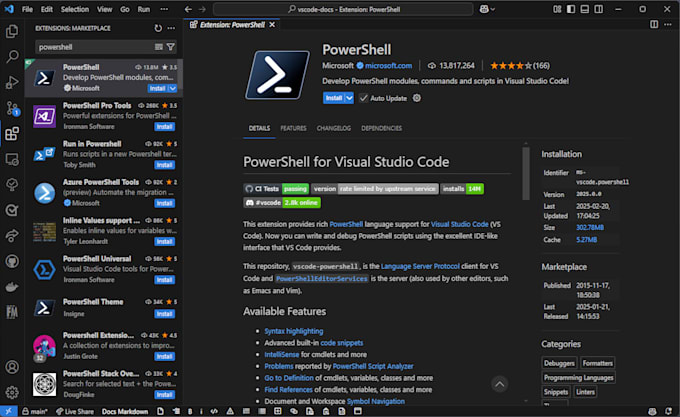This screenshot has height=417, width=680.
Task: Switch to the Changelog tab
Action: click(x=333, y=128)
